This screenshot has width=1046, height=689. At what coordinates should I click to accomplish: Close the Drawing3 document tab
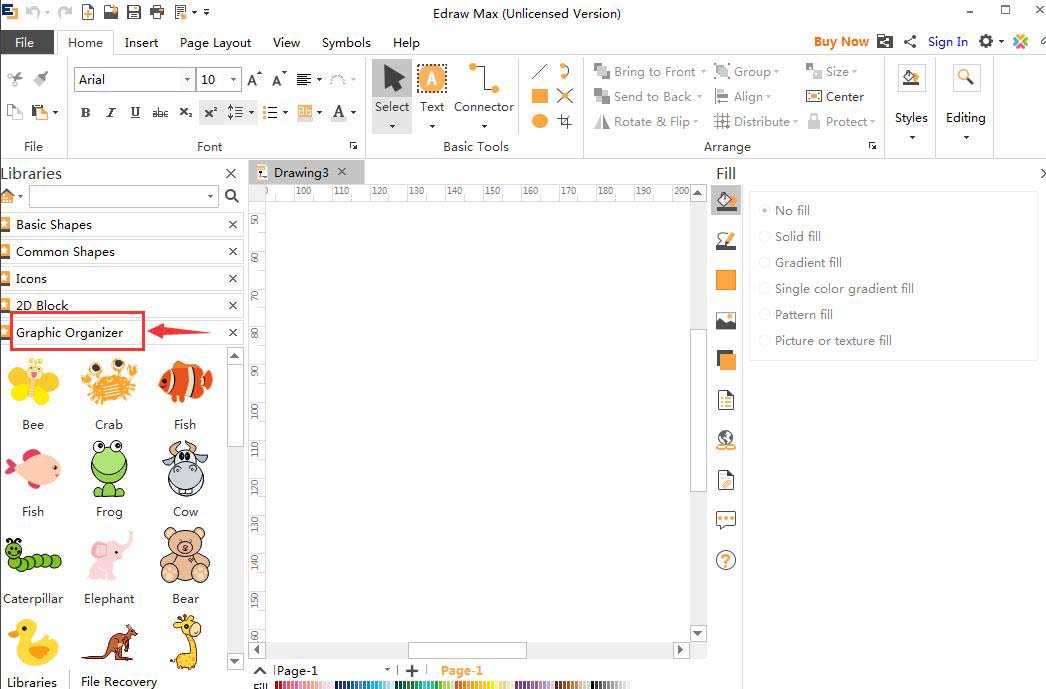(x=342, y=171)
